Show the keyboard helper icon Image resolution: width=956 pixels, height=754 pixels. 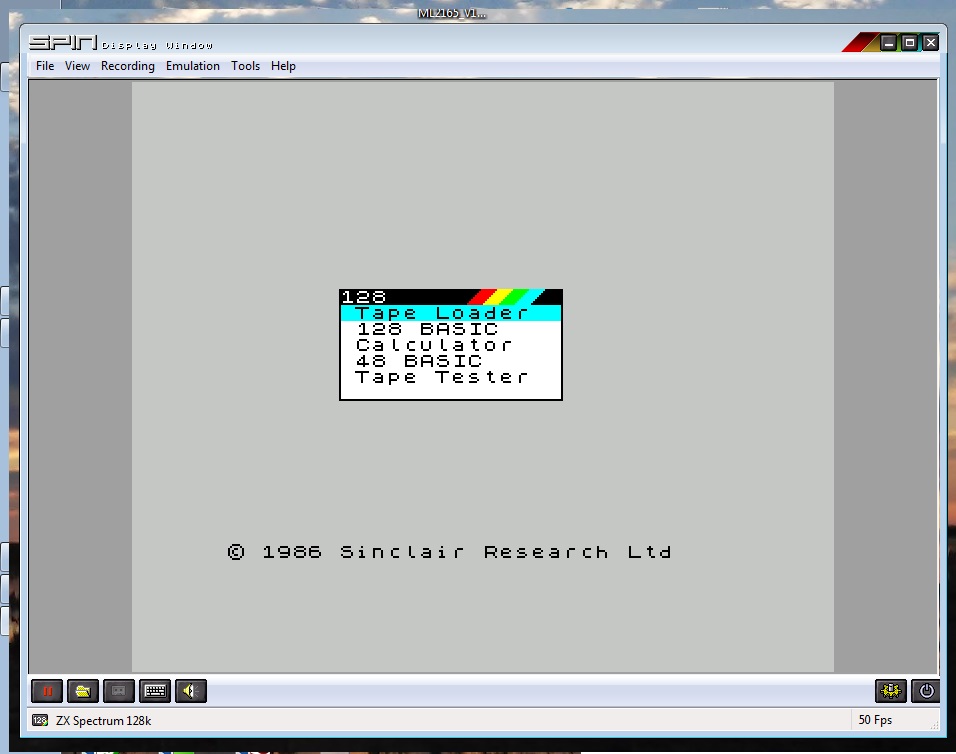tap(155, 691)
